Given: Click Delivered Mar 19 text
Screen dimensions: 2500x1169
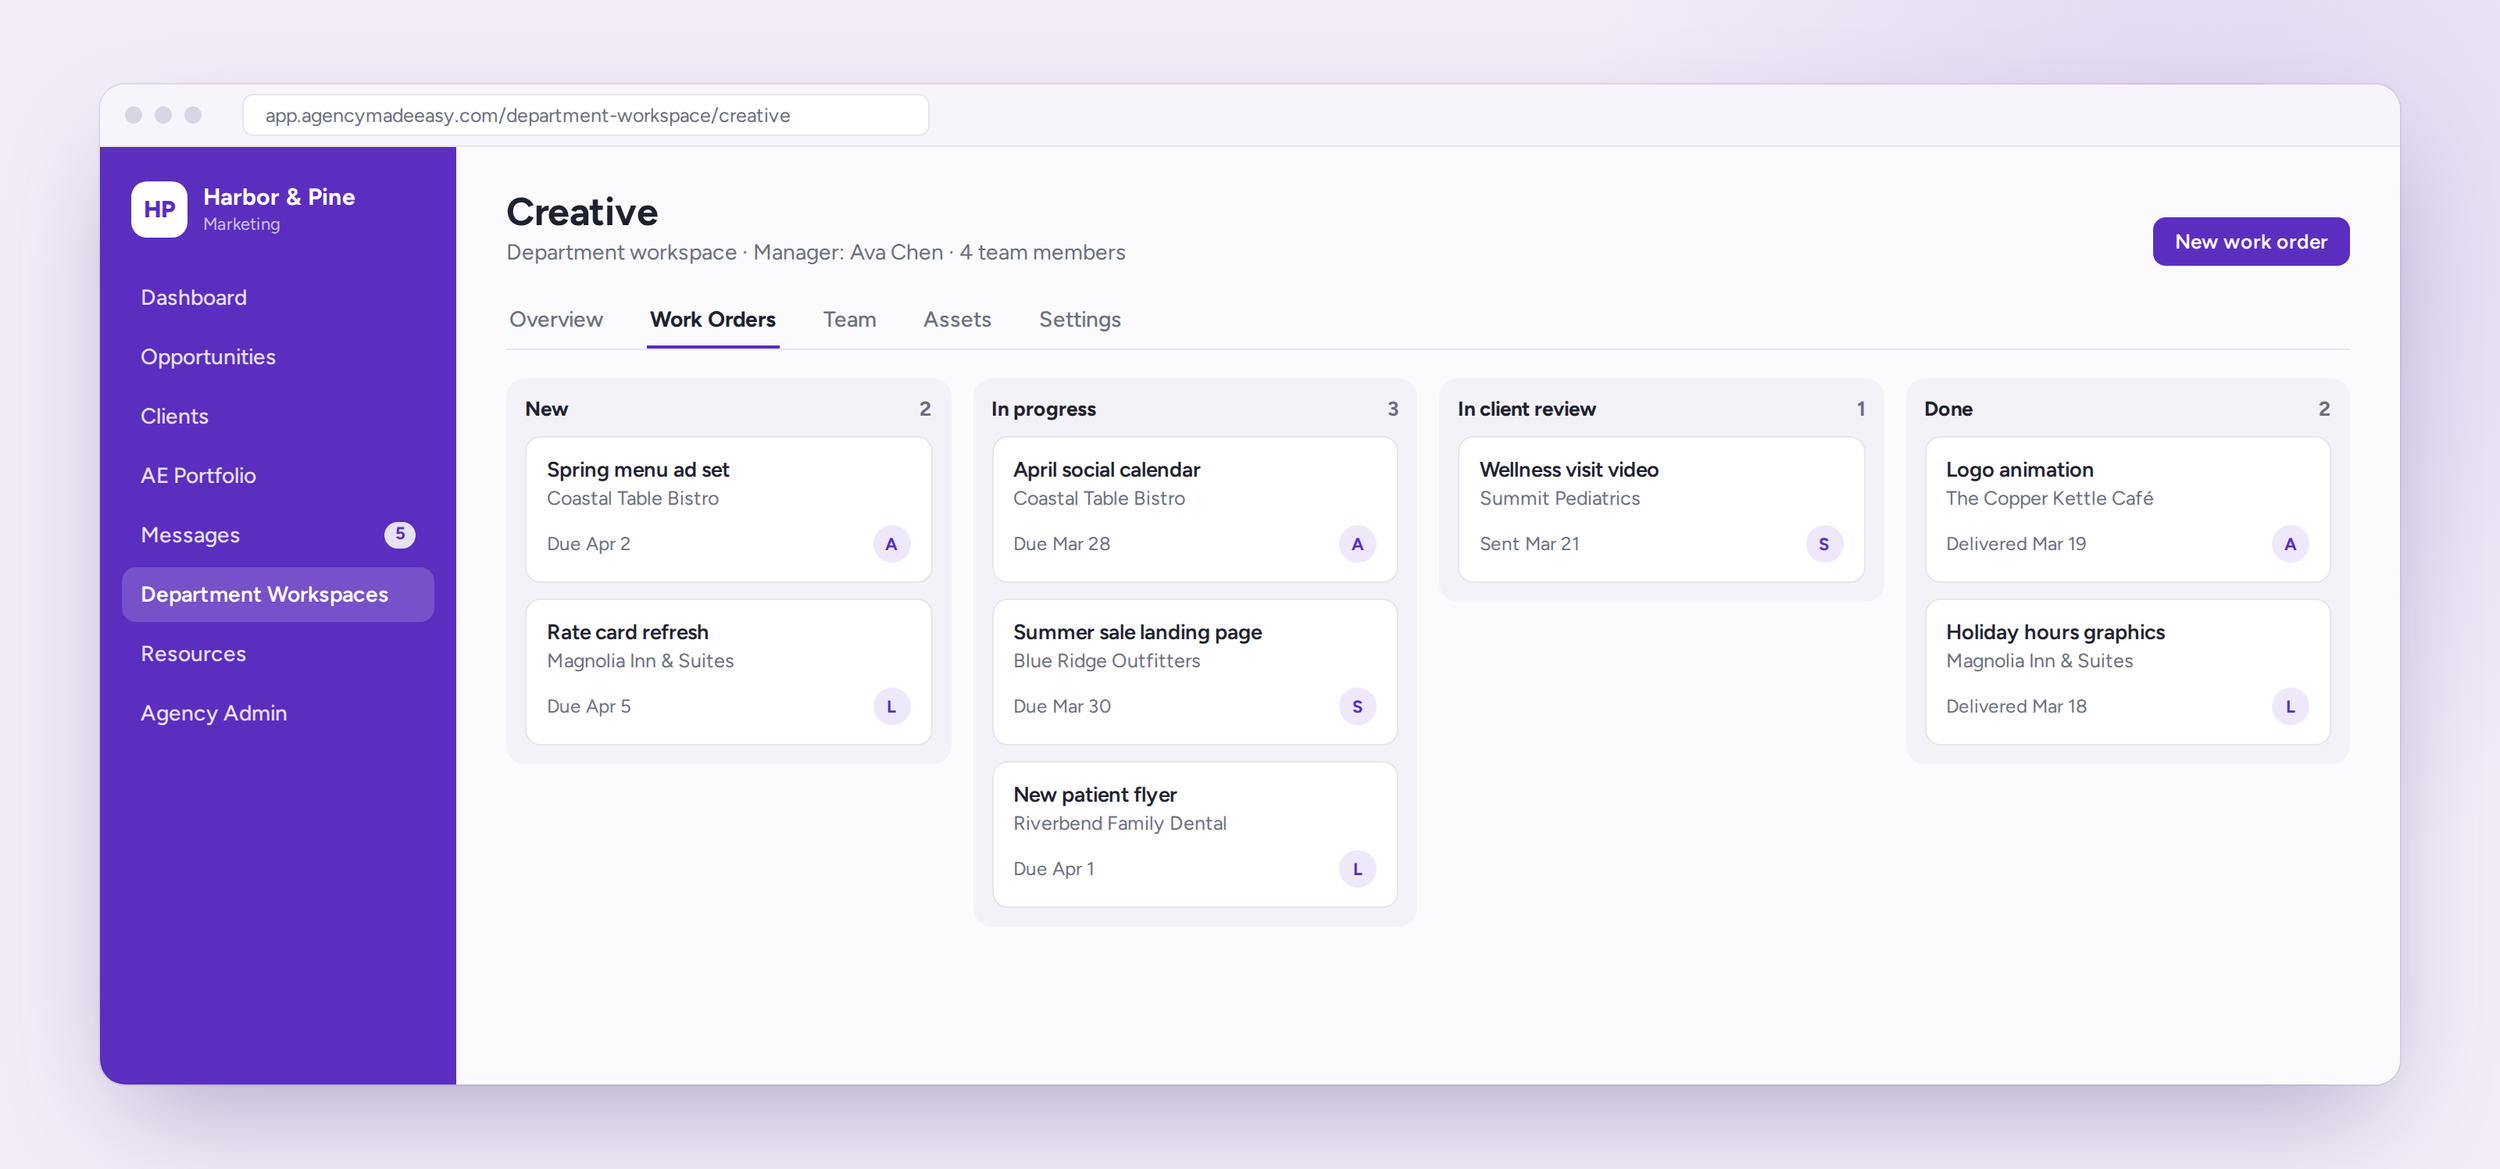Looking at the screenshot, I should tap(2016, 544).
